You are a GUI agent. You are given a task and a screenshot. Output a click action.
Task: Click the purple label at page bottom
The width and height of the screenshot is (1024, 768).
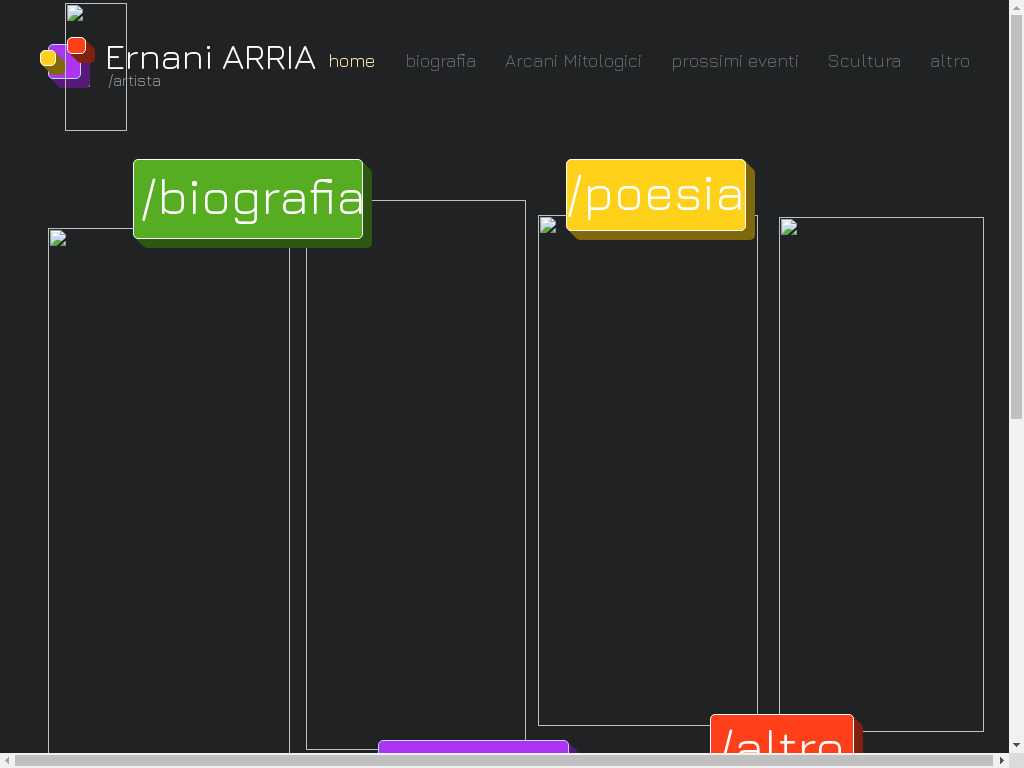[x=473, y=747]
